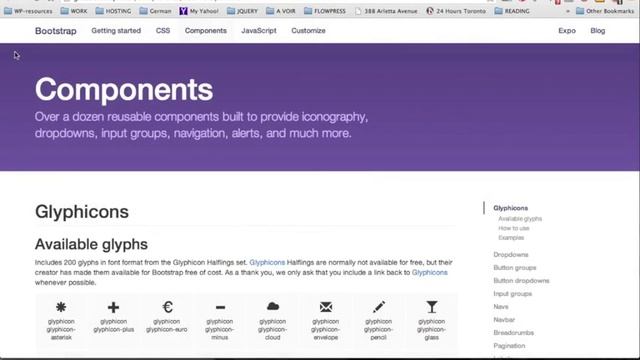The height and width of the screenshot is (360, 640).
Task: Open the JQUERY bookmark folder
Action: [x=242, y=11]
